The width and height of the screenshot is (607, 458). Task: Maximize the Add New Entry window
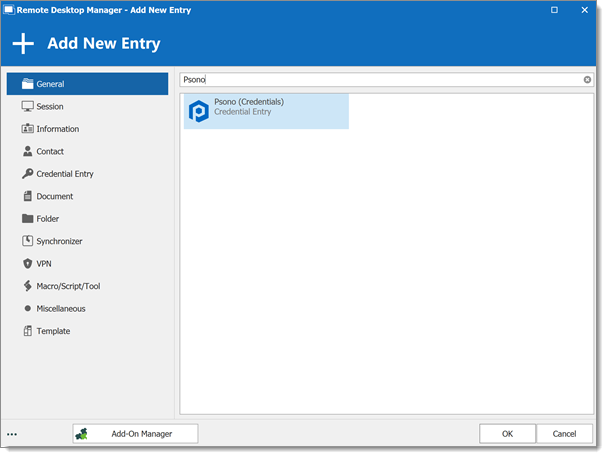tap(554, 10)
